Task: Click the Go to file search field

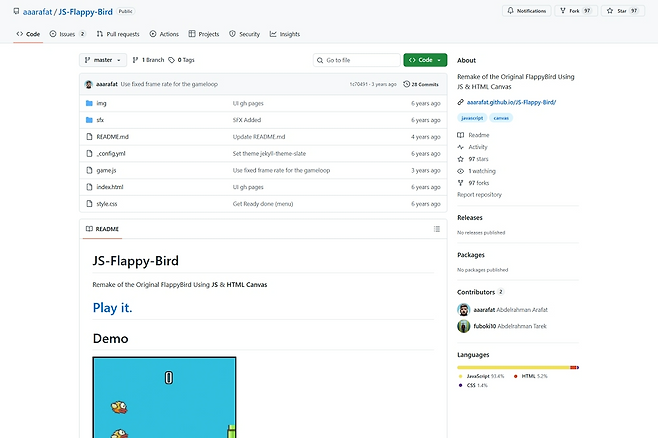Action: tap(357, 60)
